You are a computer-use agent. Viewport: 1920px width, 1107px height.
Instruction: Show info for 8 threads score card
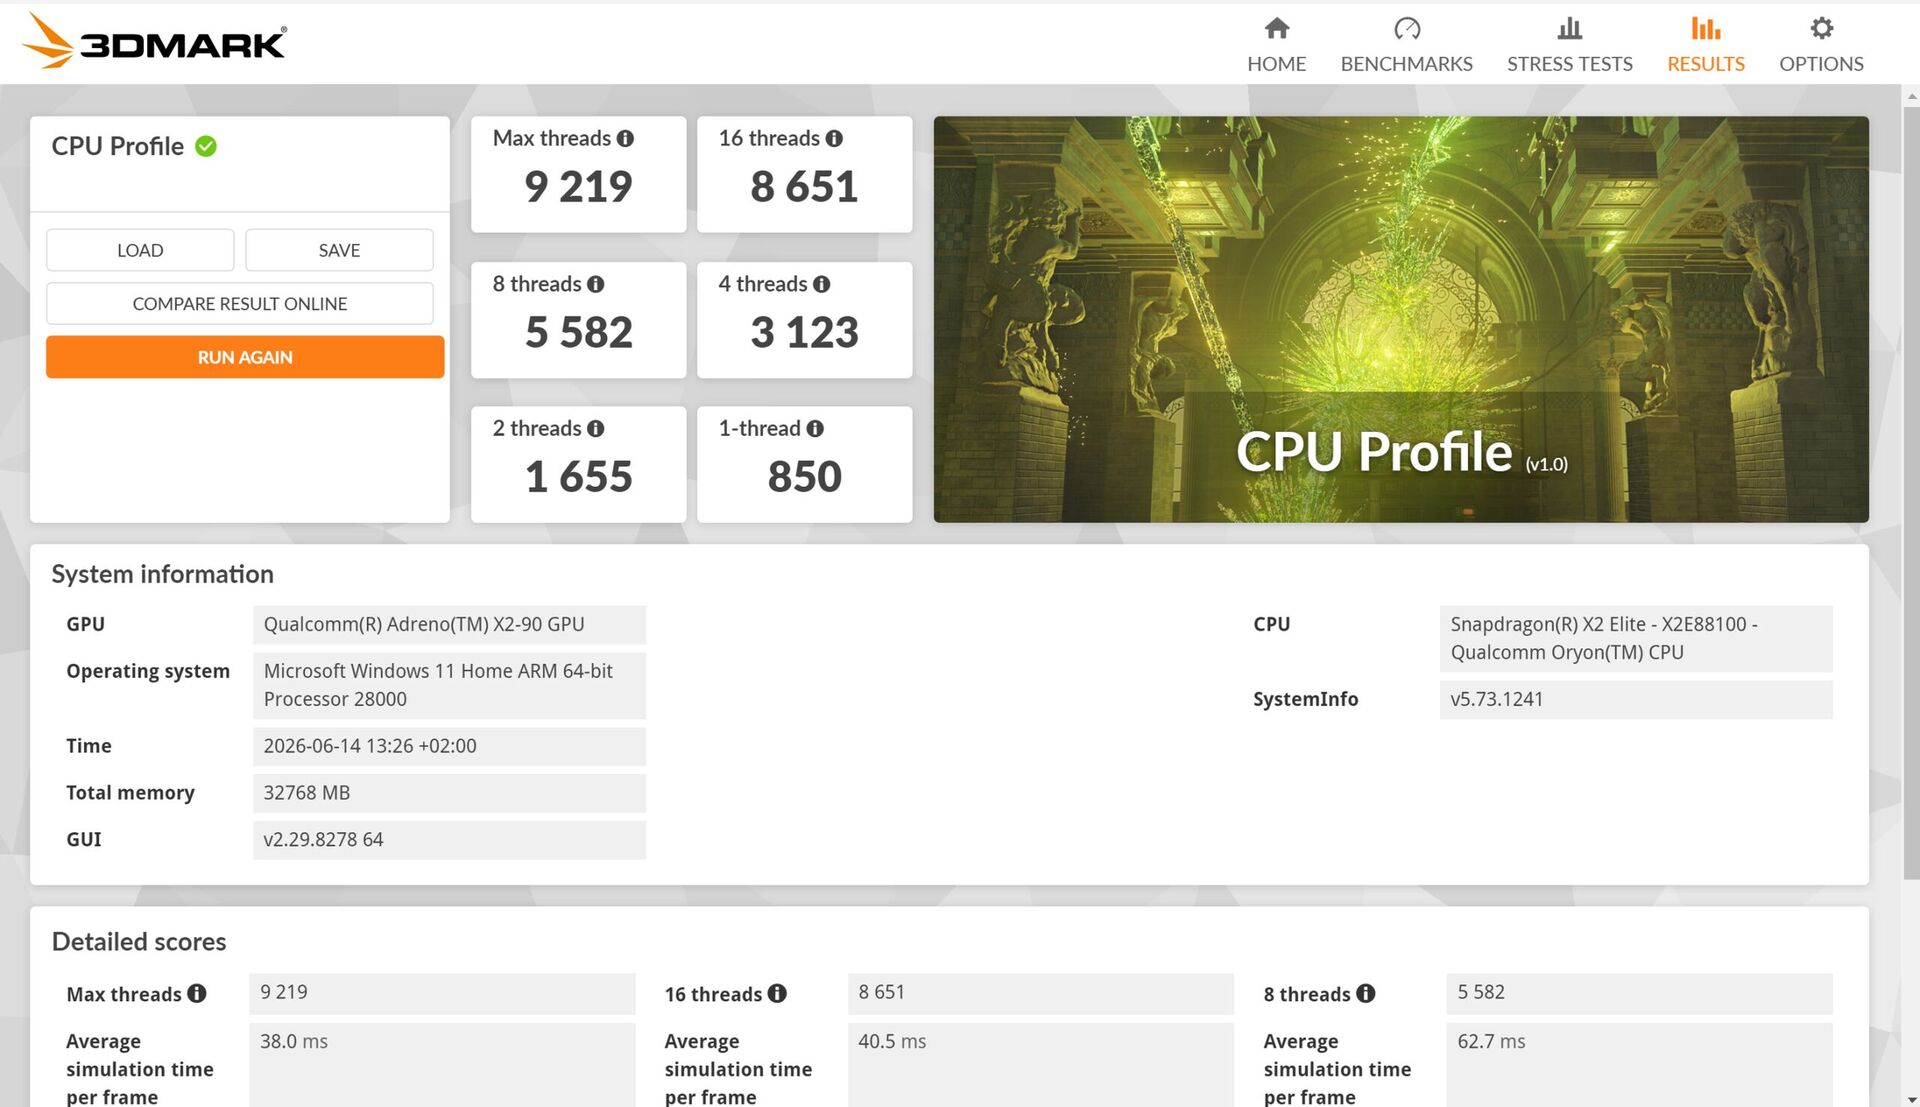(x=596, y=284)
